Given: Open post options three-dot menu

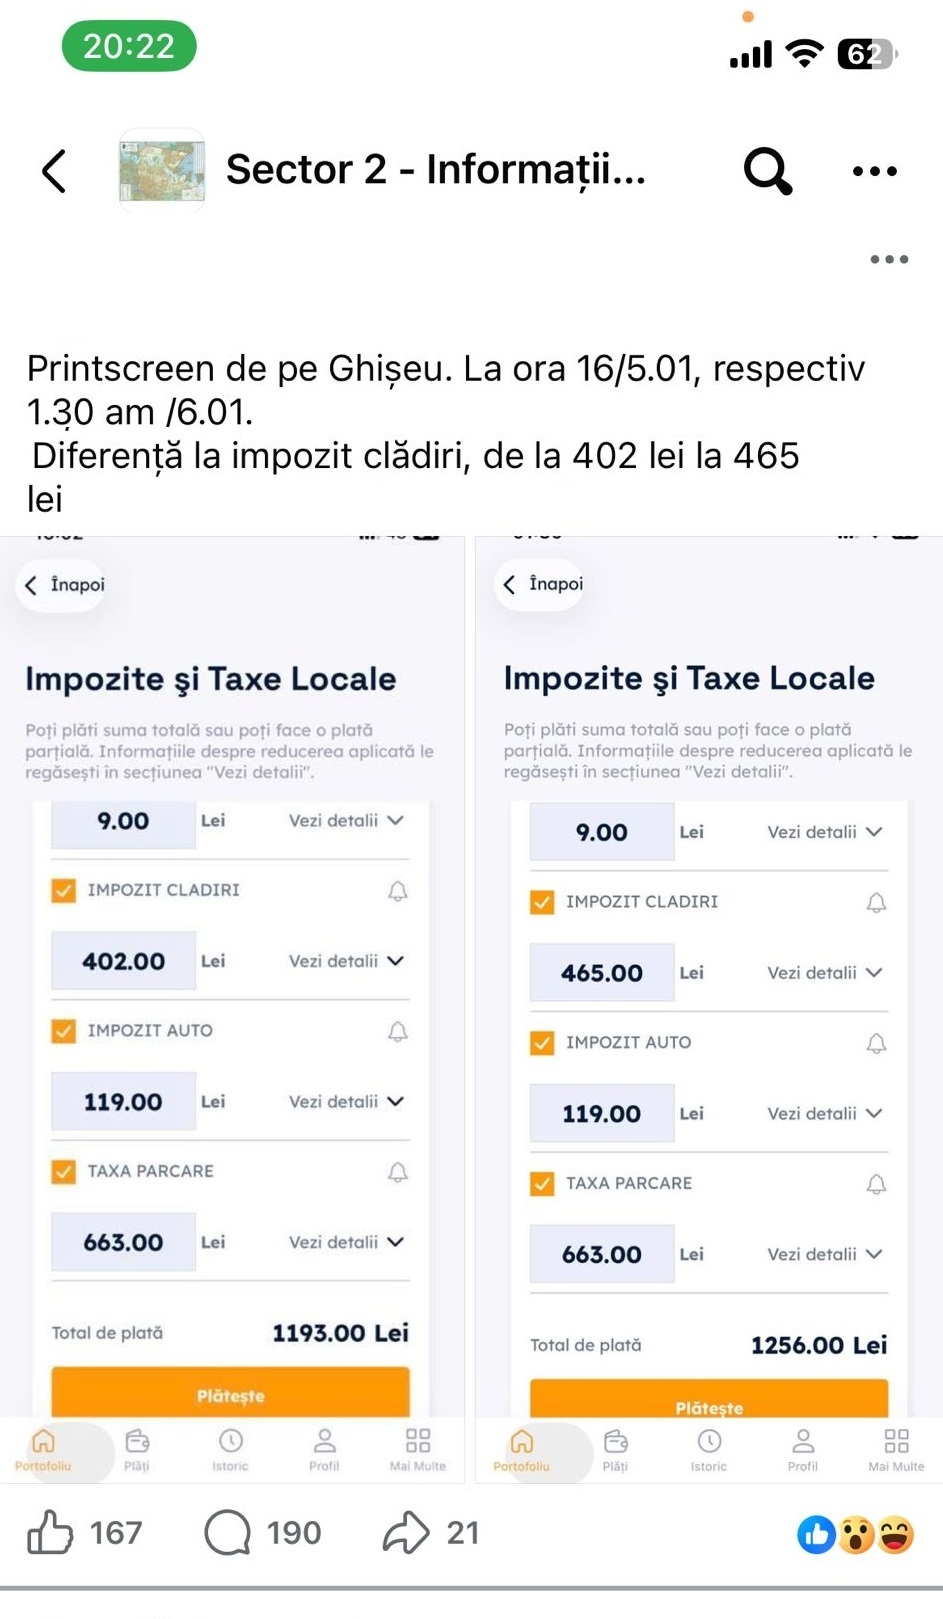Looking at the screenshot, I should click(x=888, y=259).
